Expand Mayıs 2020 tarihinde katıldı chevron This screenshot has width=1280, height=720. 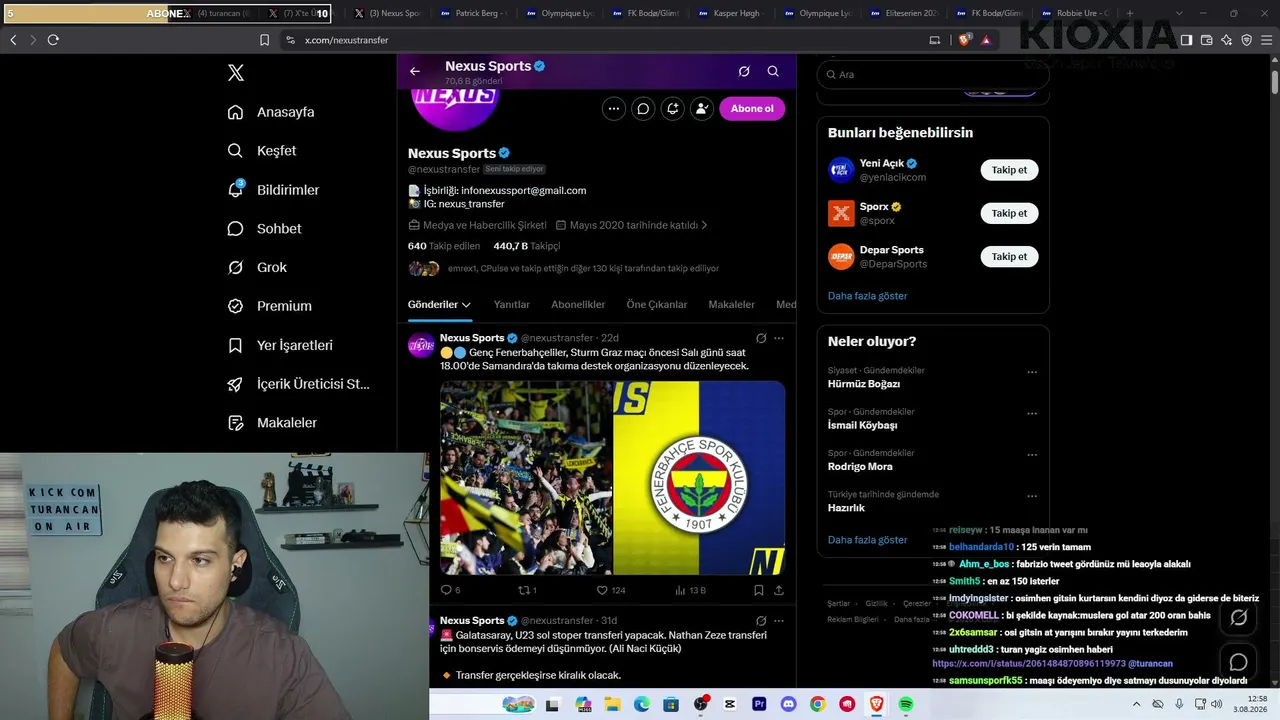[704, 225]
